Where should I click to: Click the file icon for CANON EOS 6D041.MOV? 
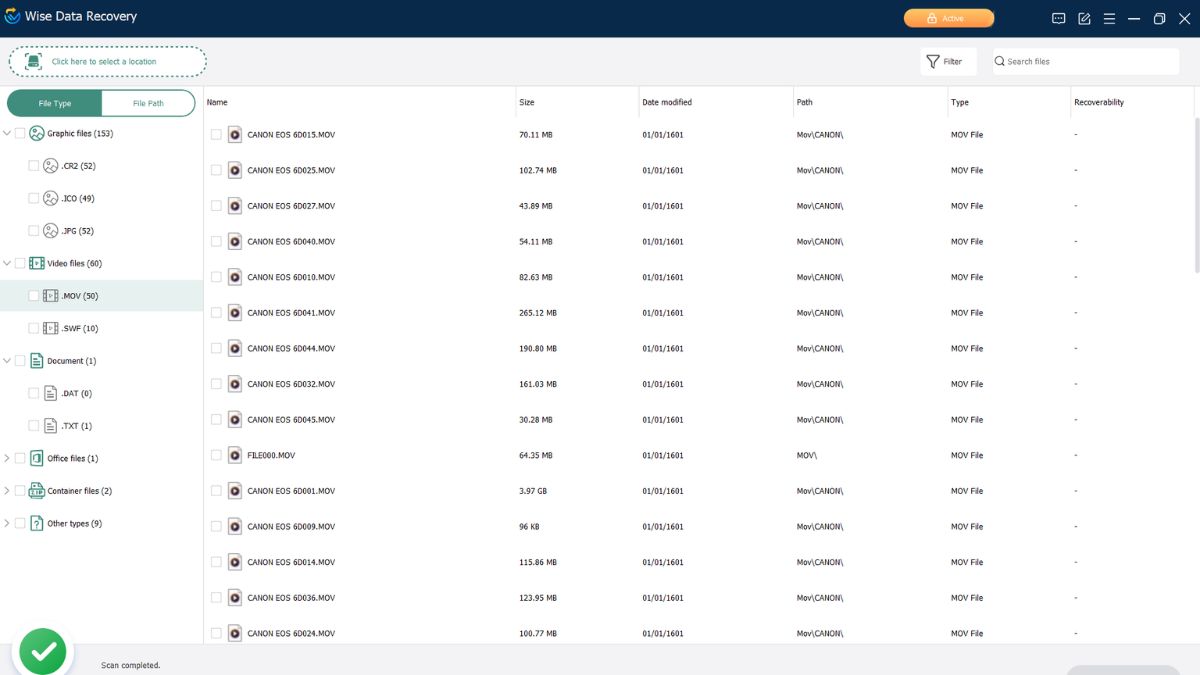pyautogui.click(x=235, y=313)
